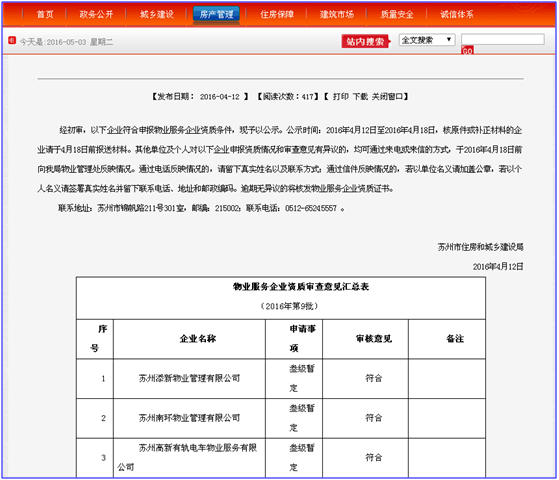Open the 城乡建设 navigation tab
Screen dimensions: 559x480
157,14
